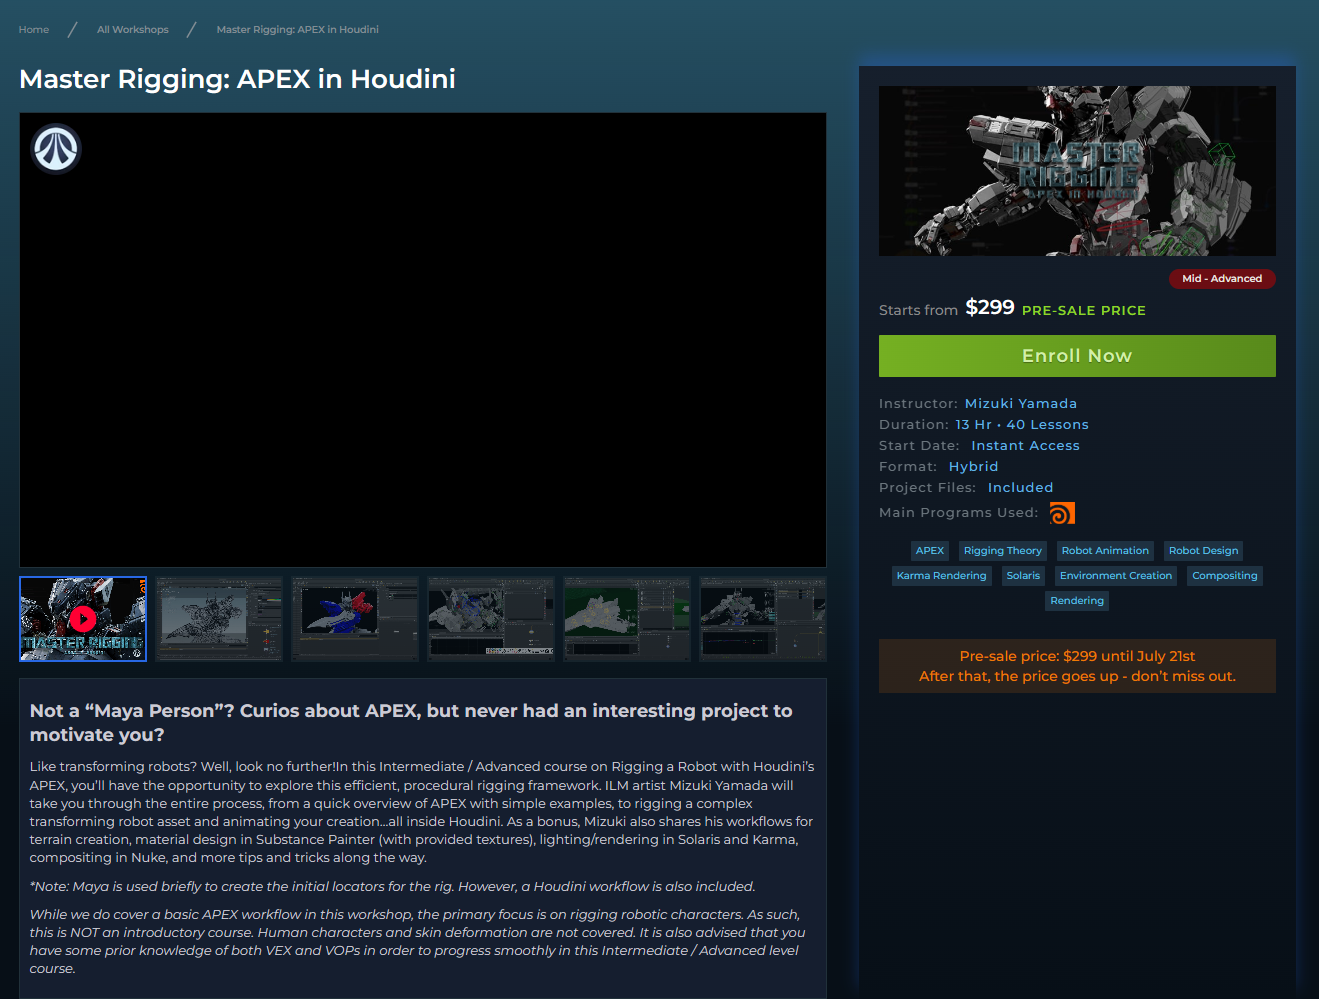The height and width of the screenshot is (999, 1319).
Task: Click the Robot Design tag
Action: point(1203,551)
